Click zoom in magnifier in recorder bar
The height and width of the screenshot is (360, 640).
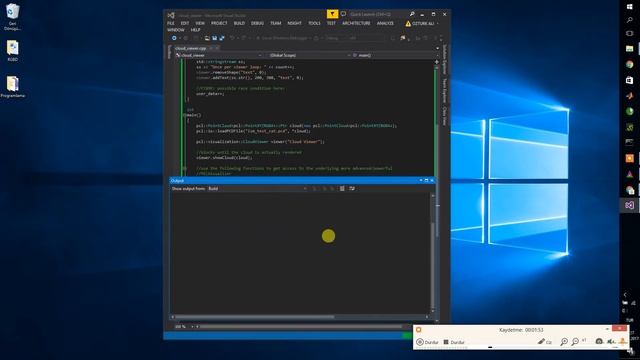tap(564, 342)
